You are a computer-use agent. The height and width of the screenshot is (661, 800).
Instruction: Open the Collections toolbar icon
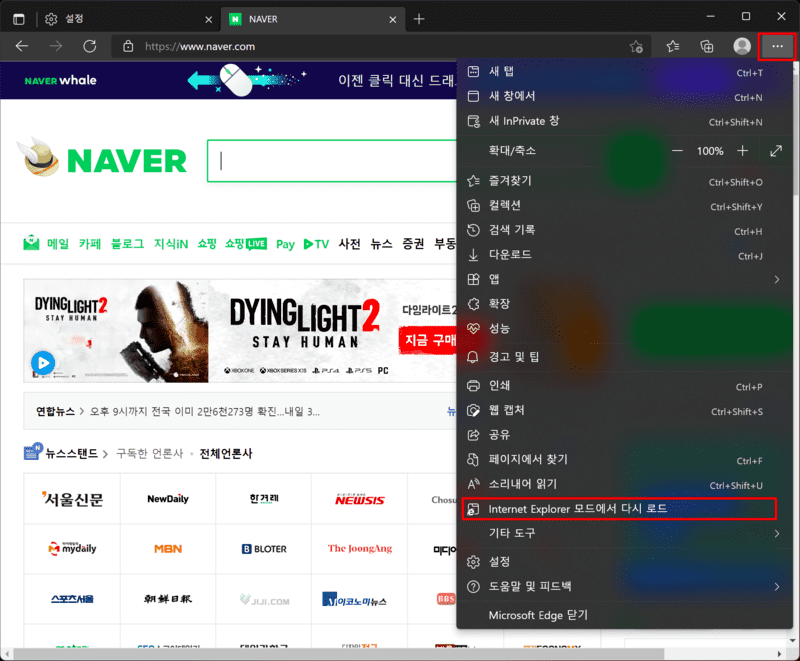[707, 46]
